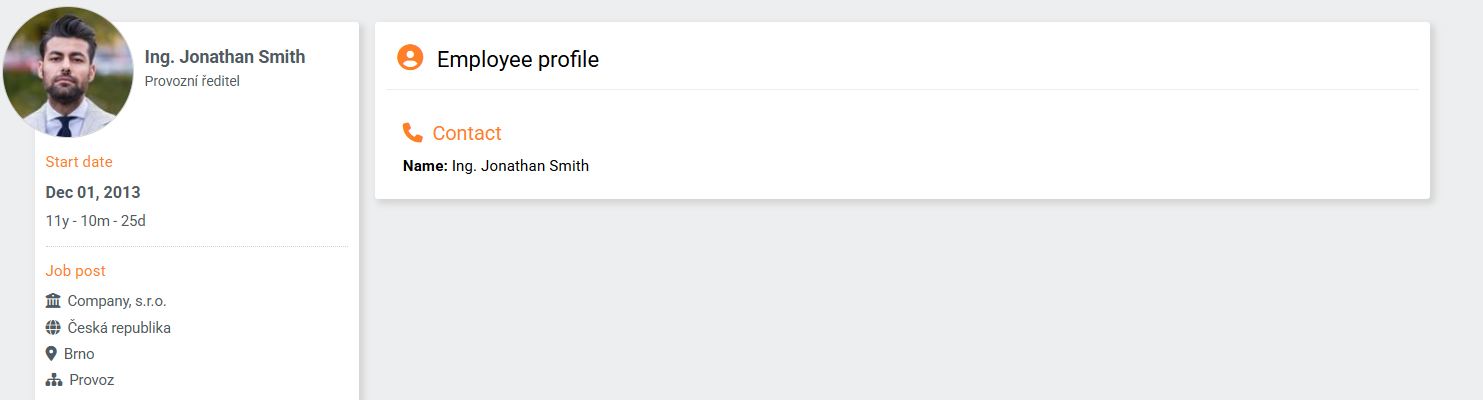The width and height of the screenshot is (1483, 400).
Task: Click the org chart icon beside Provoz
Action: click(x=54, y=381)
